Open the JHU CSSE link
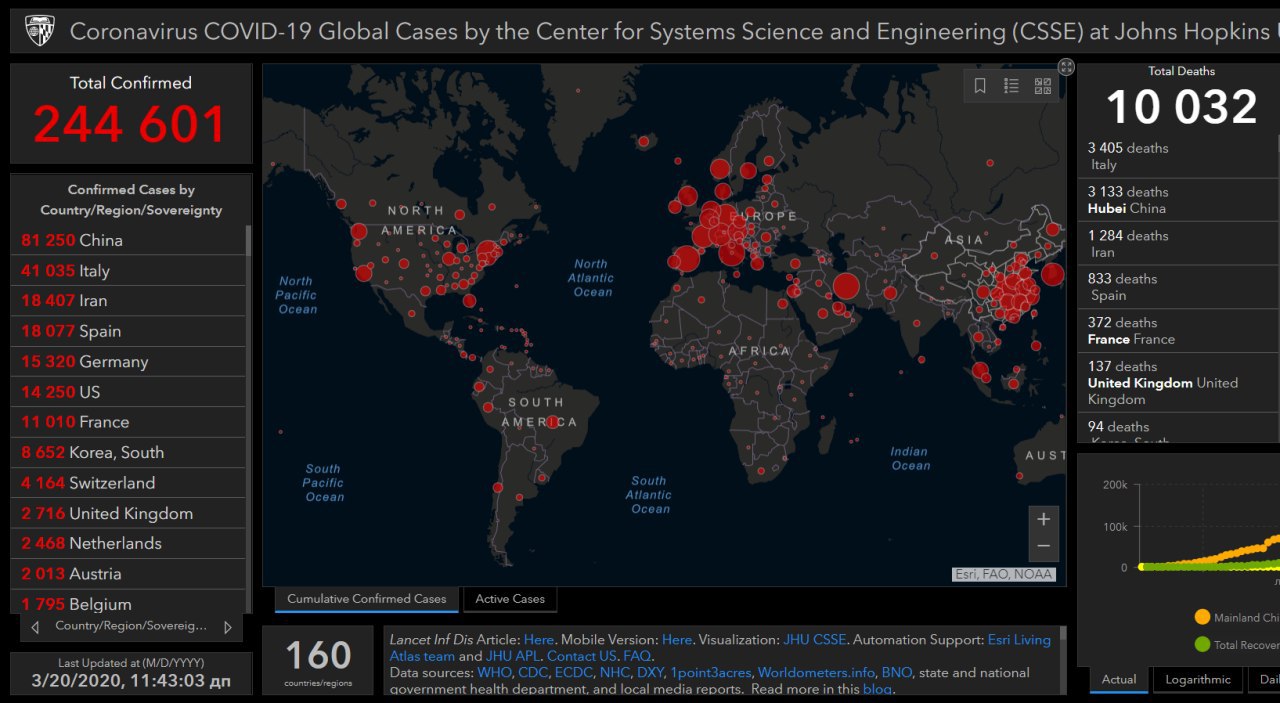Screen dimensions: 1280x703 click(815, 640)
